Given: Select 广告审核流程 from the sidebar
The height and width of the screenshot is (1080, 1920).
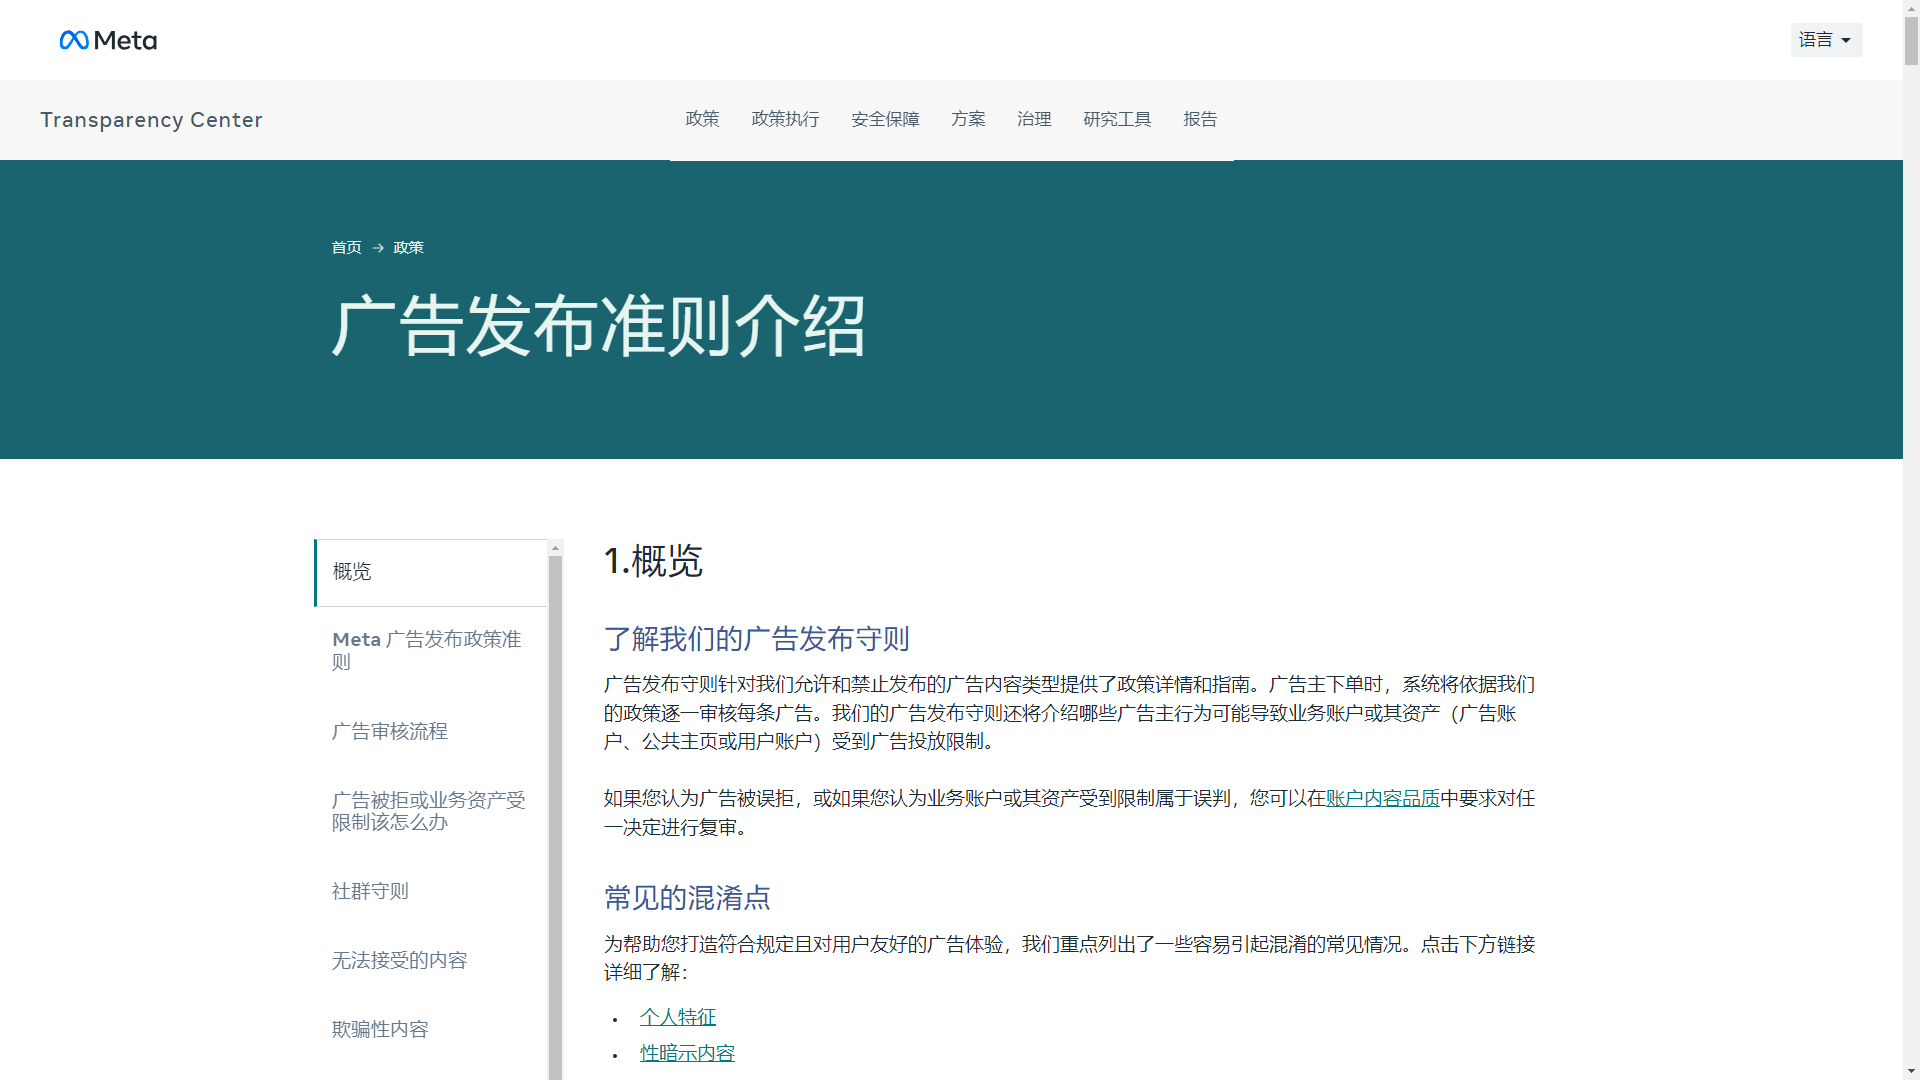Looking at the screenshot, I should pos(390,731).
